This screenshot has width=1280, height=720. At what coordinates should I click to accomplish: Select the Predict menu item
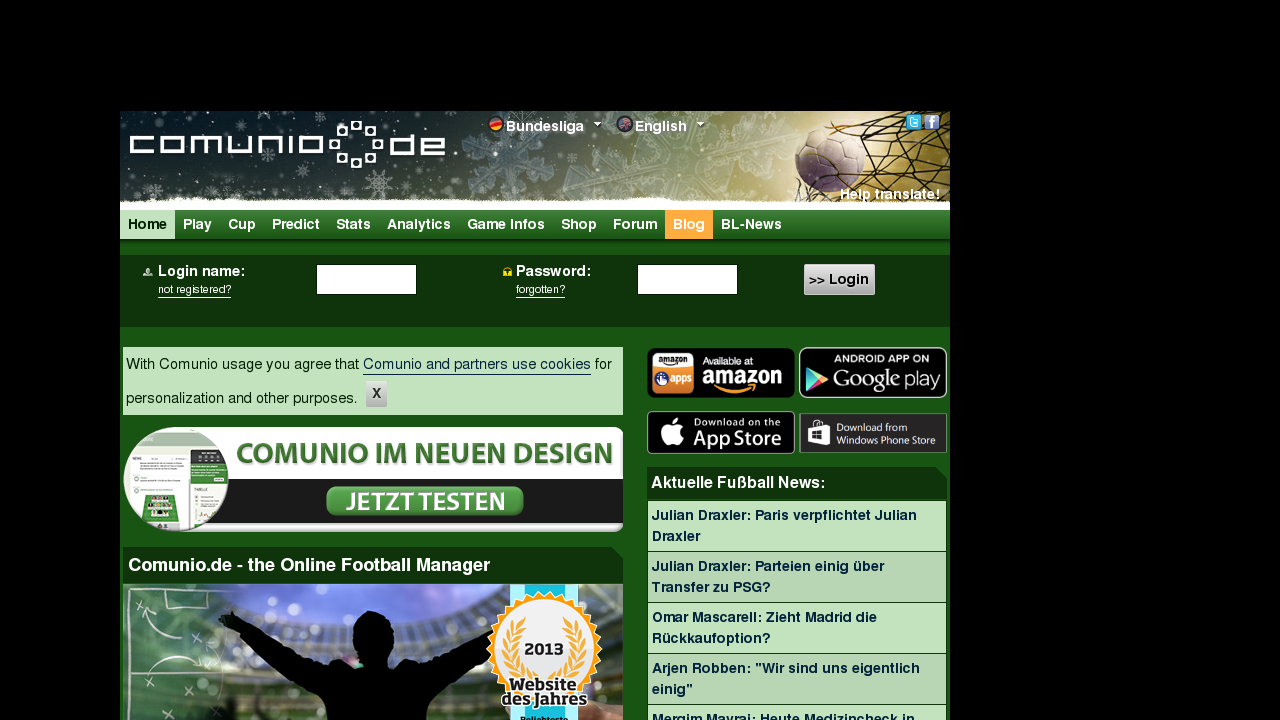(x=296, y=224)
